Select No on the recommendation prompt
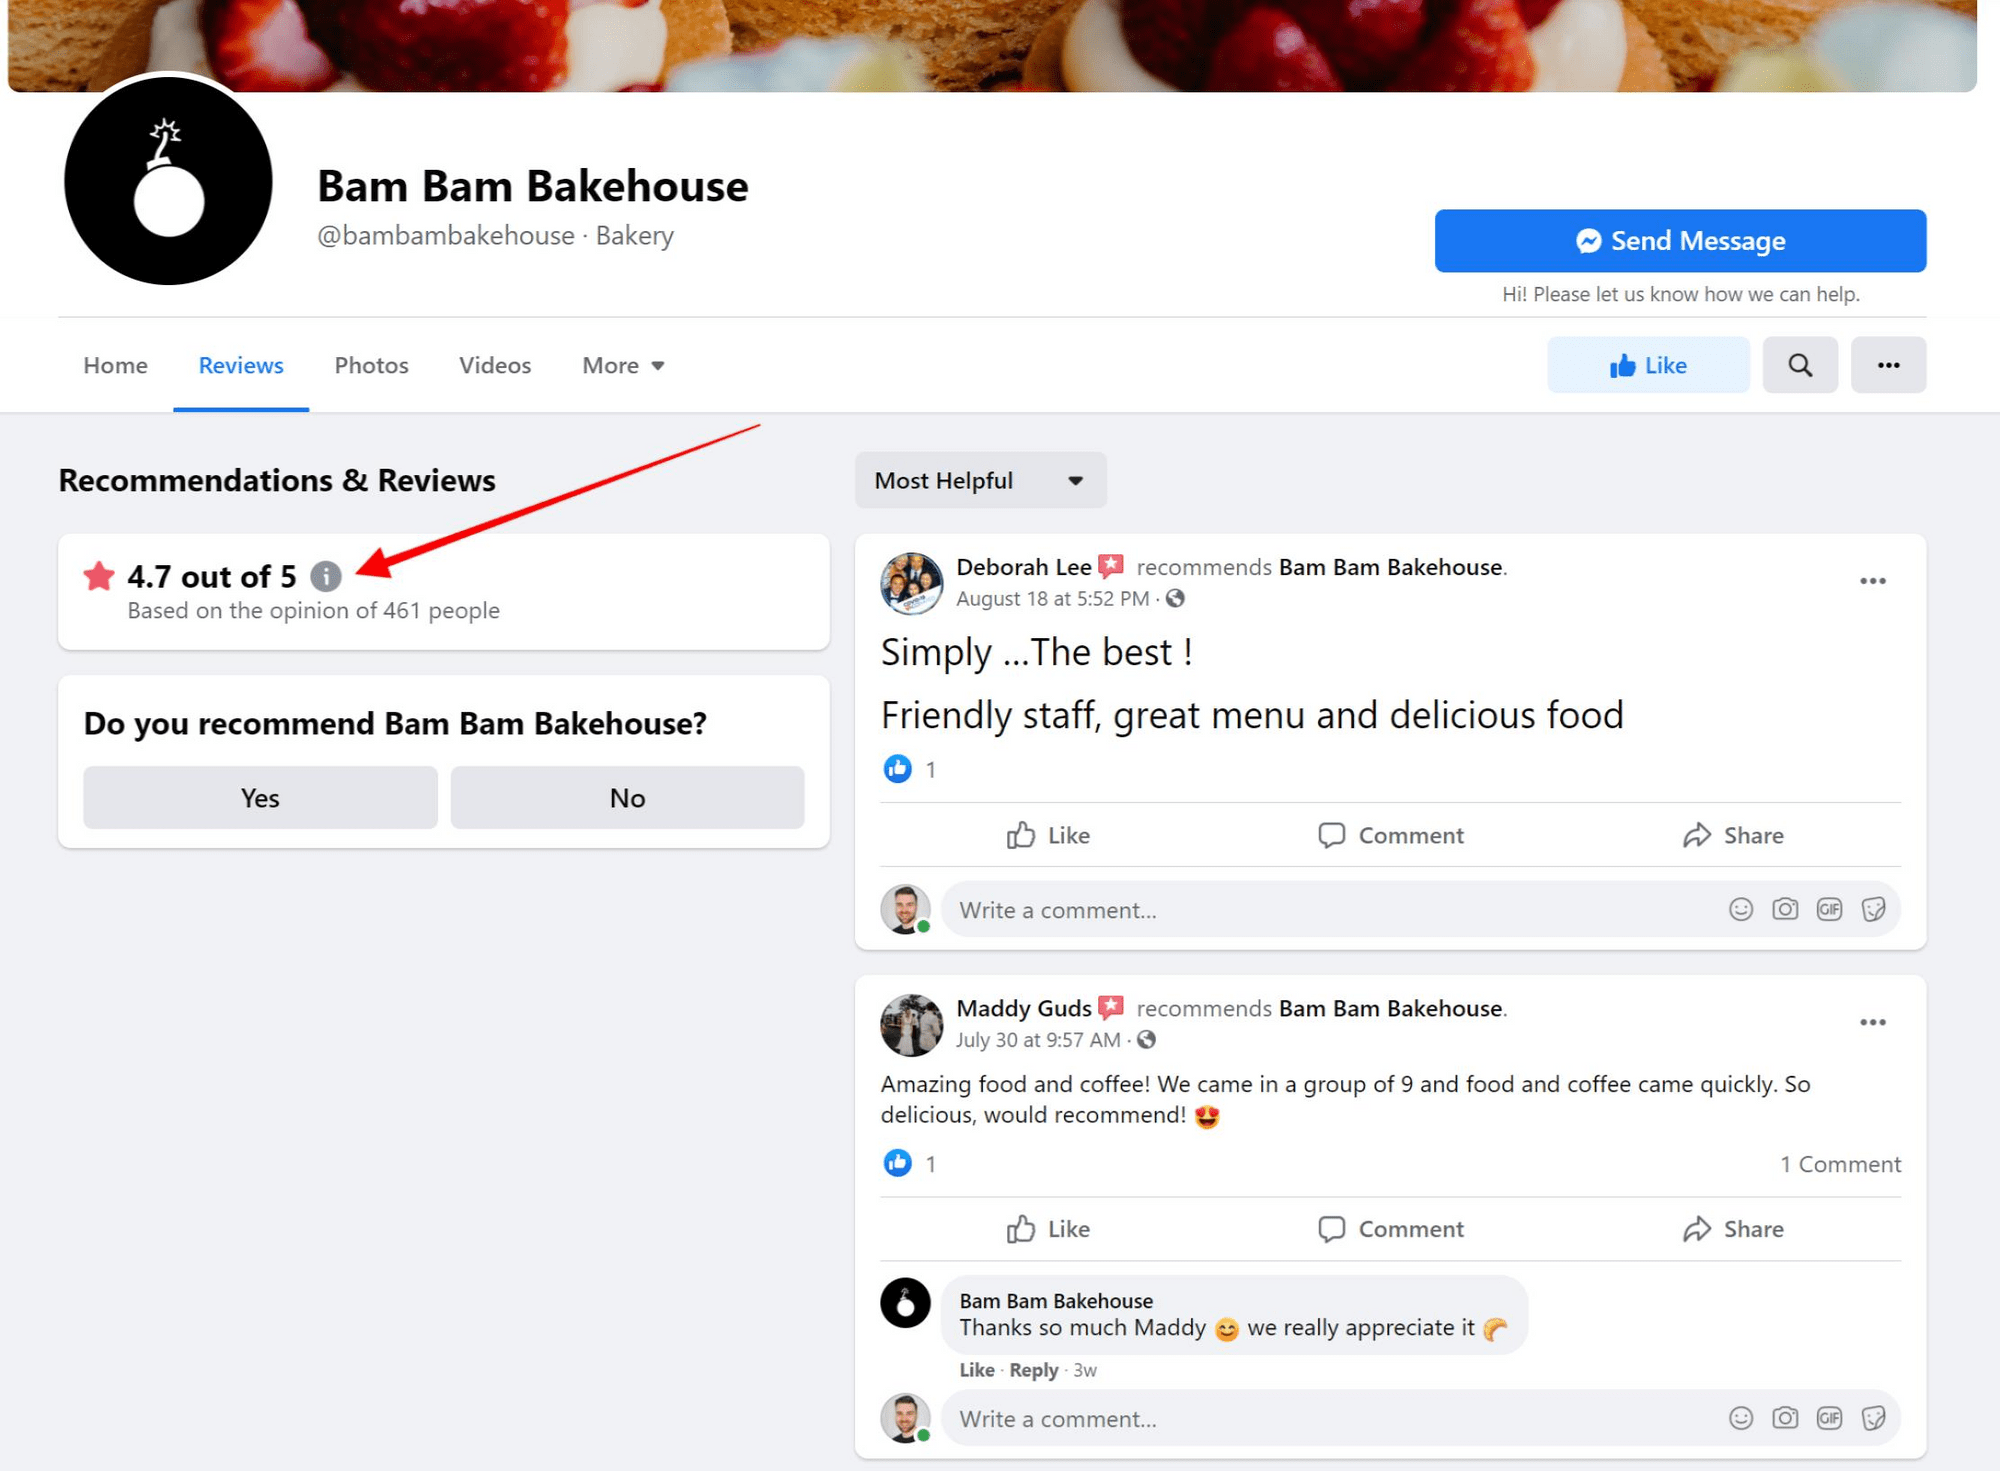This screenshot has height=1471, width=2000. click(x=626, y=797)
